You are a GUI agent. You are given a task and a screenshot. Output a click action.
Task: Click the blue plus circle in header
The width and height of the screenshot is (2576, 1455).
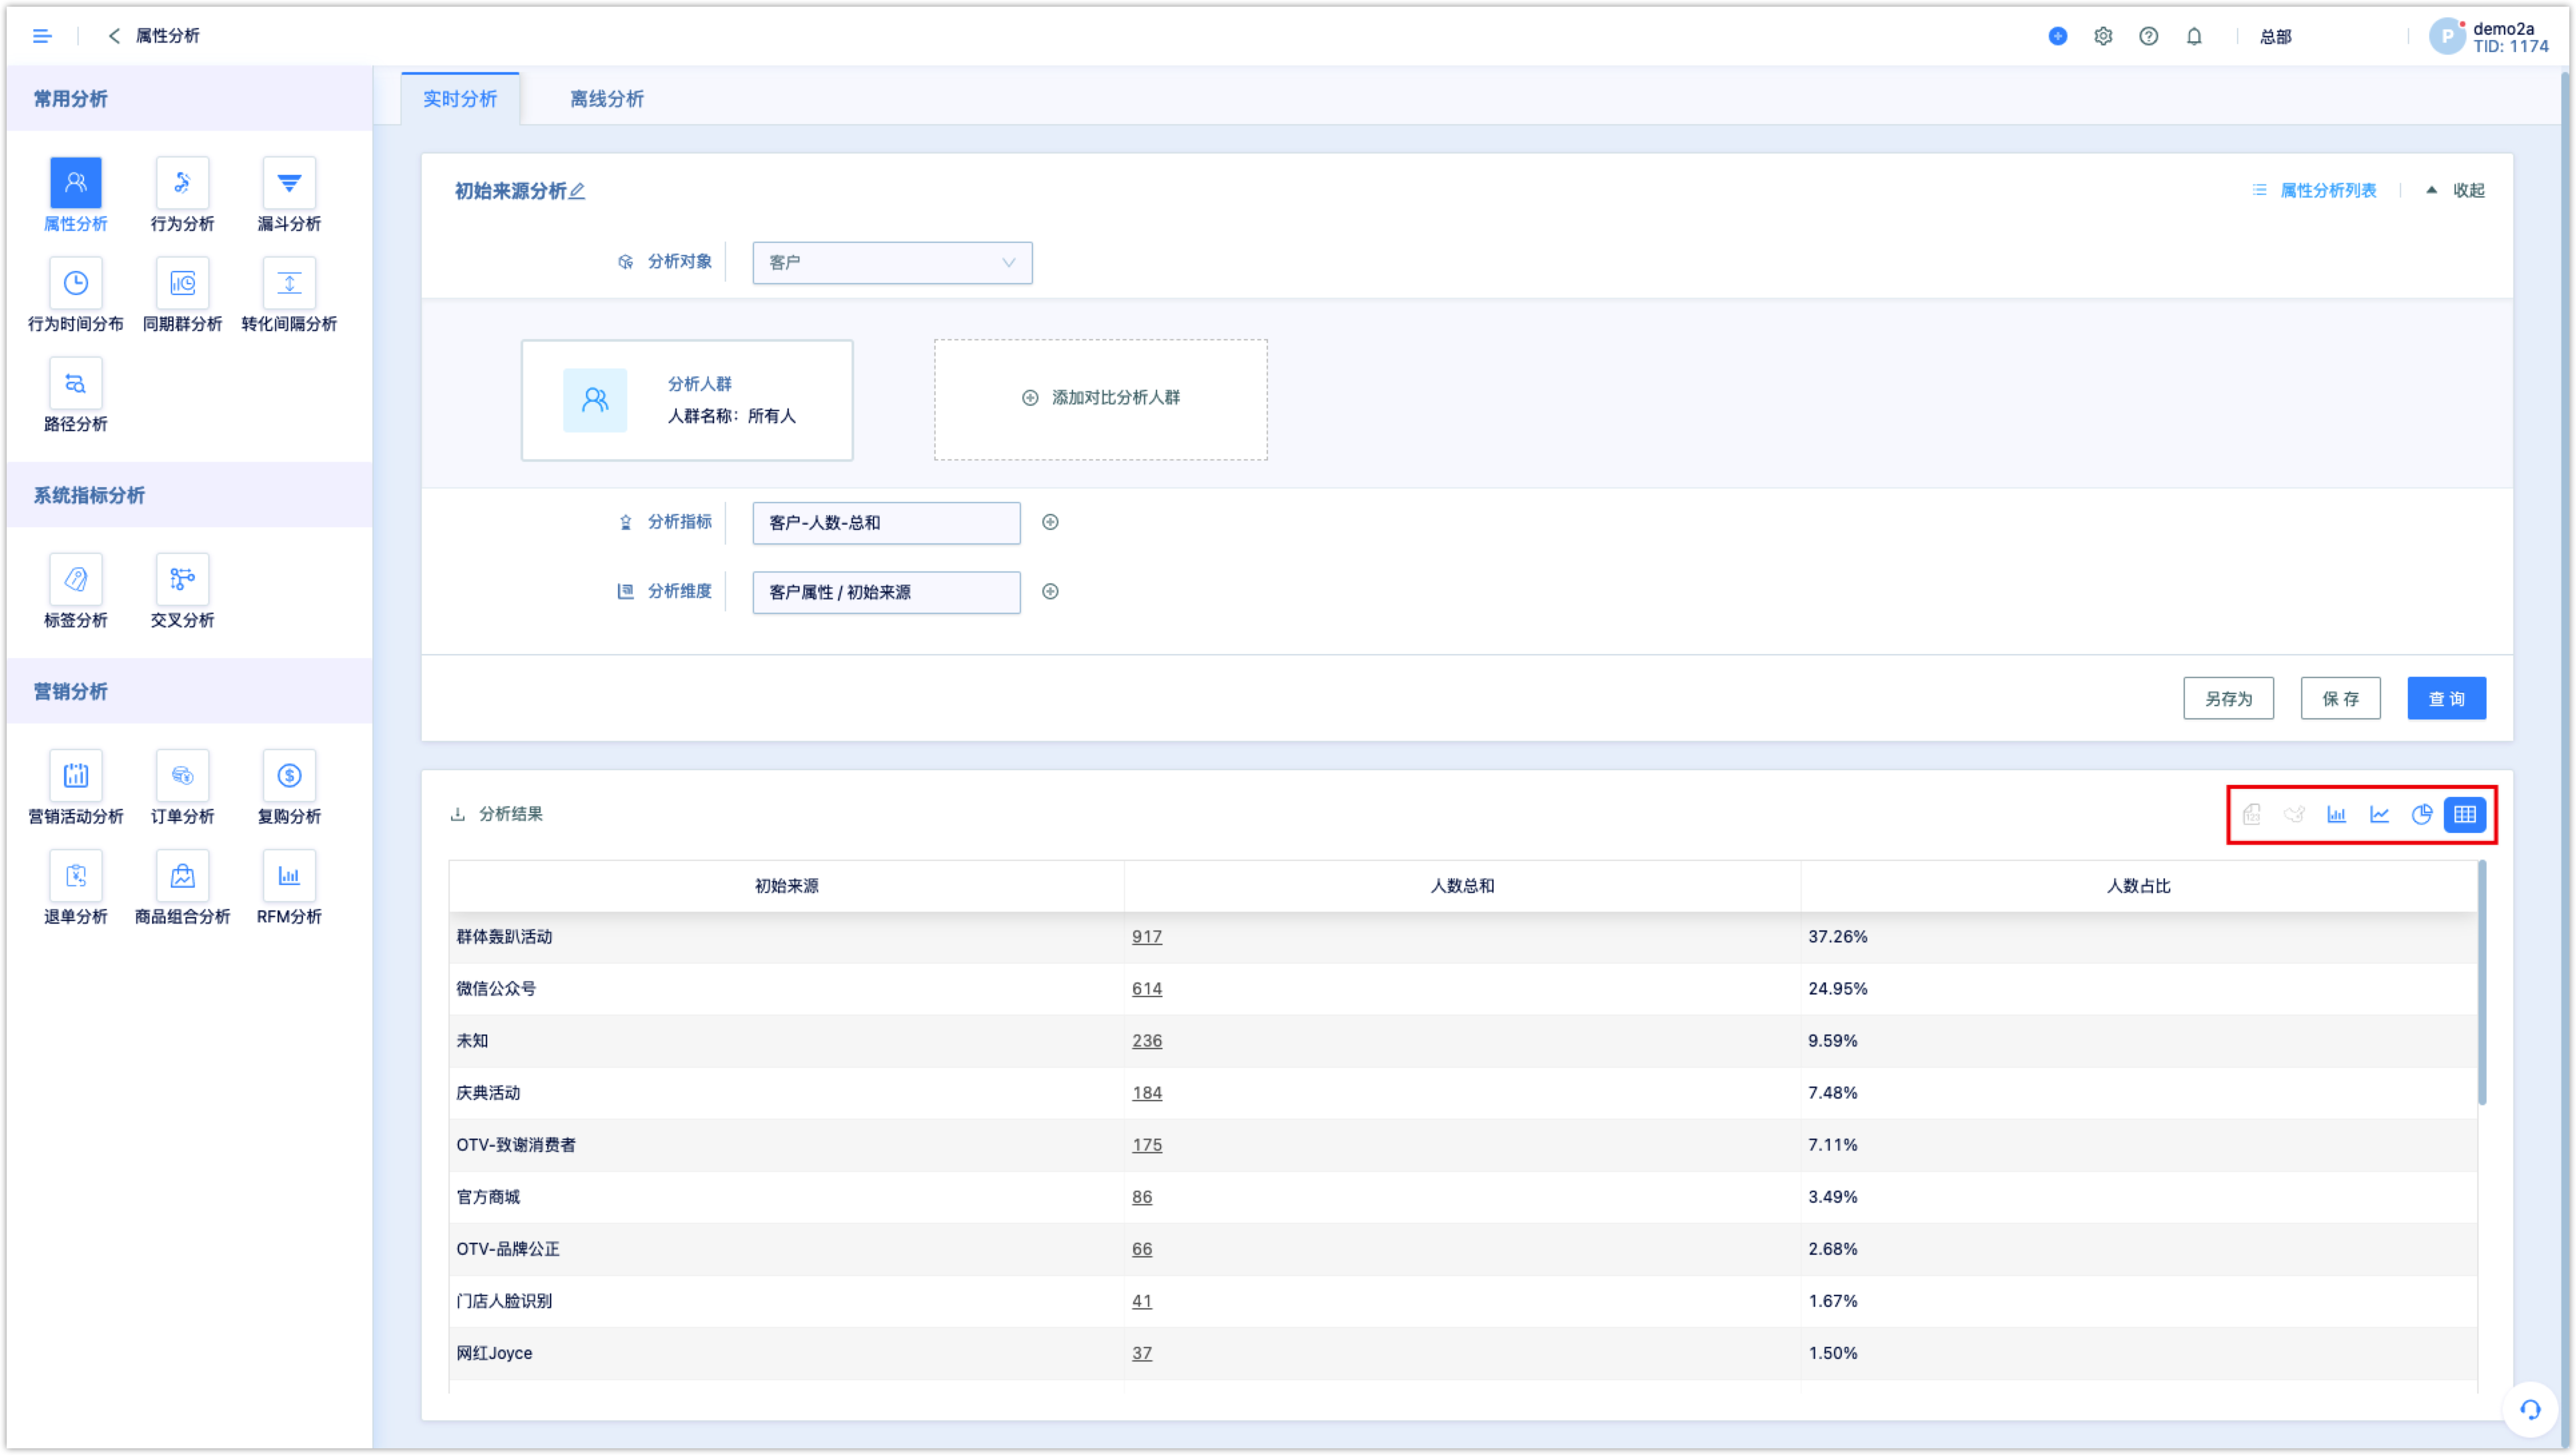[x=2057, y=36]
